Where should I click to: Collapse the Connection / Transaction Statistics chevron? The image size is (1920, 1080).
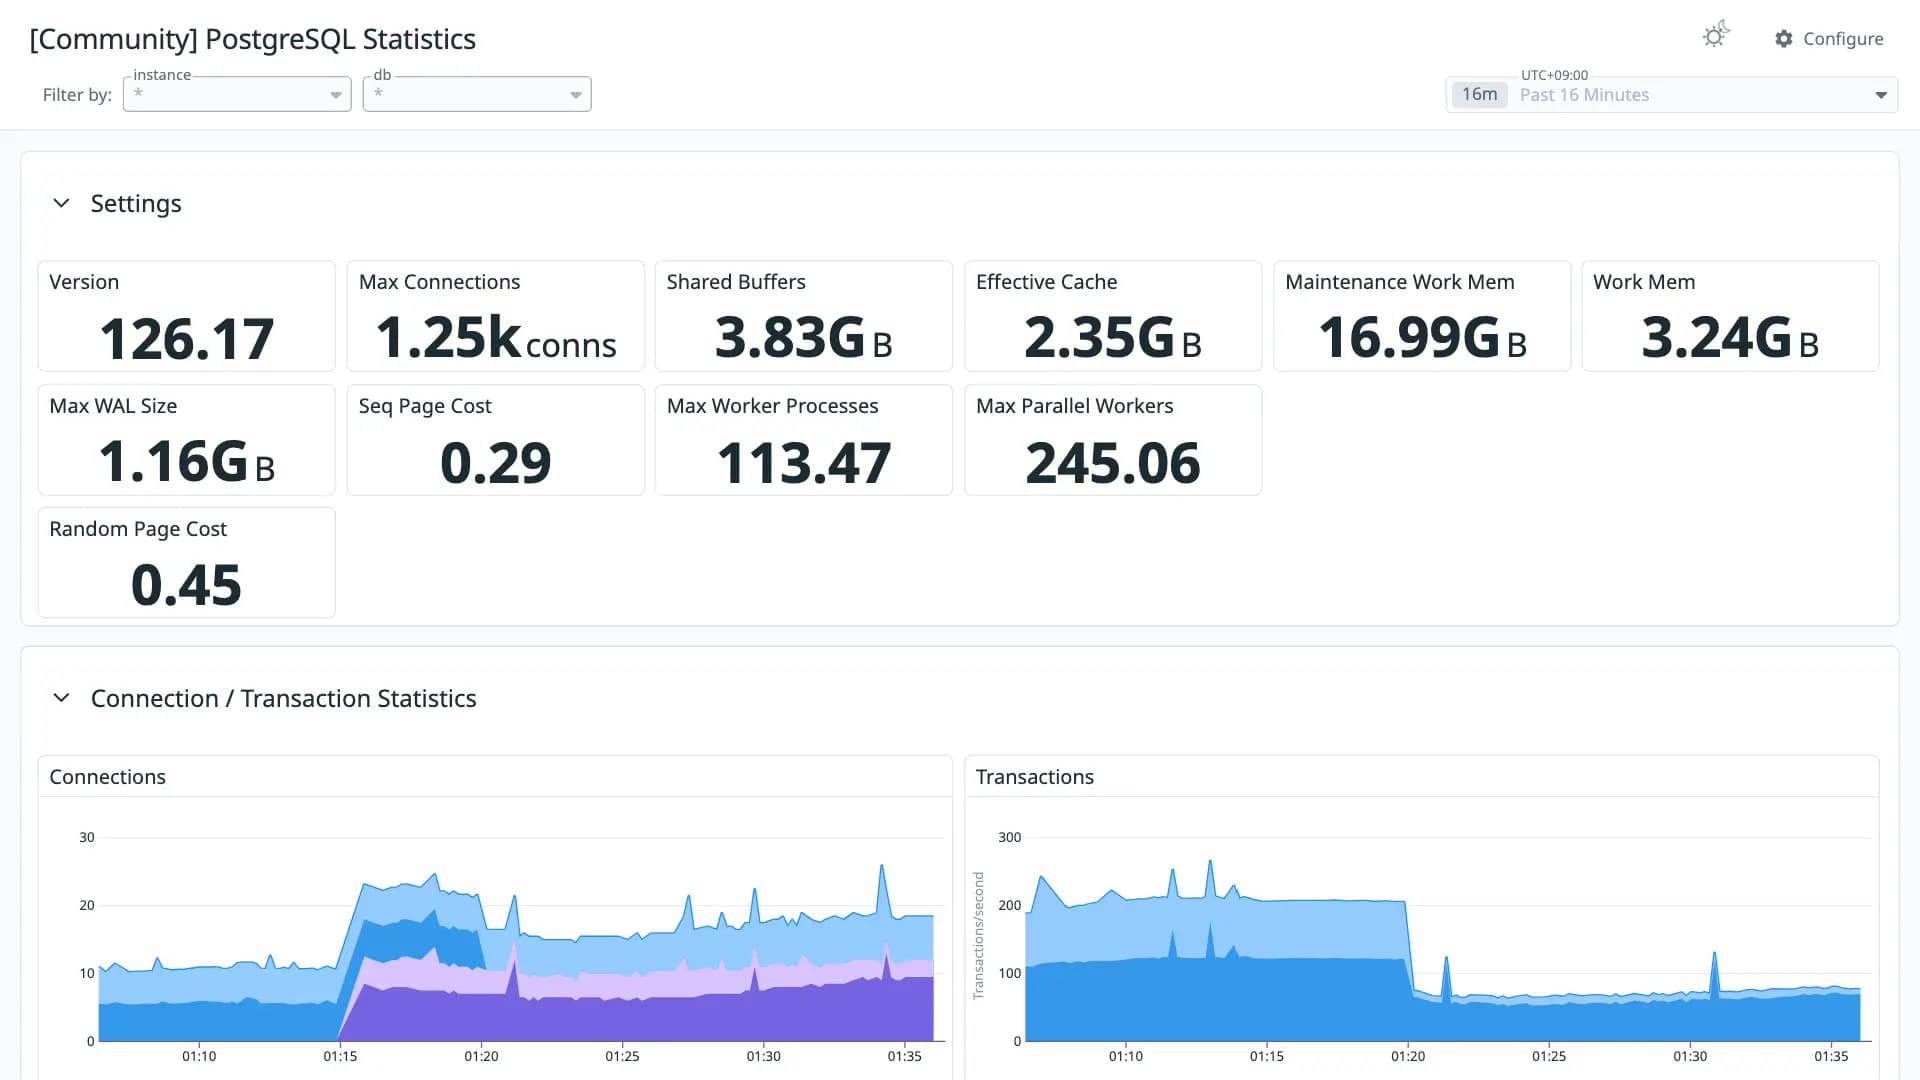tap(61, 698)
